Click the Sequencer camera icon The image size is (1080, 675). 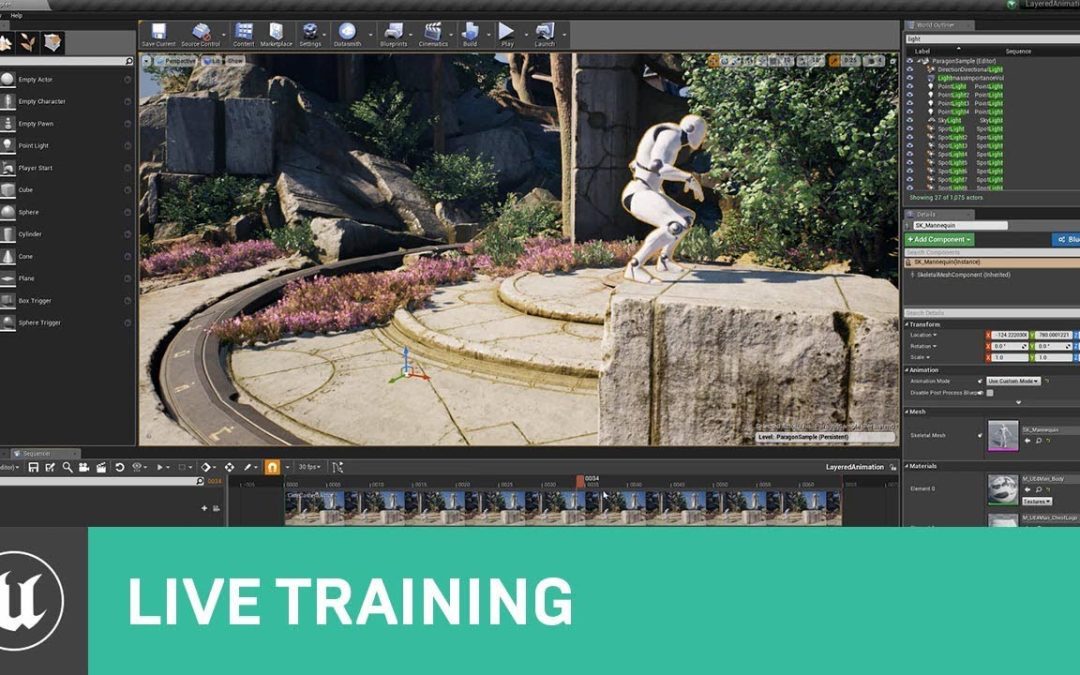[84, 467]
